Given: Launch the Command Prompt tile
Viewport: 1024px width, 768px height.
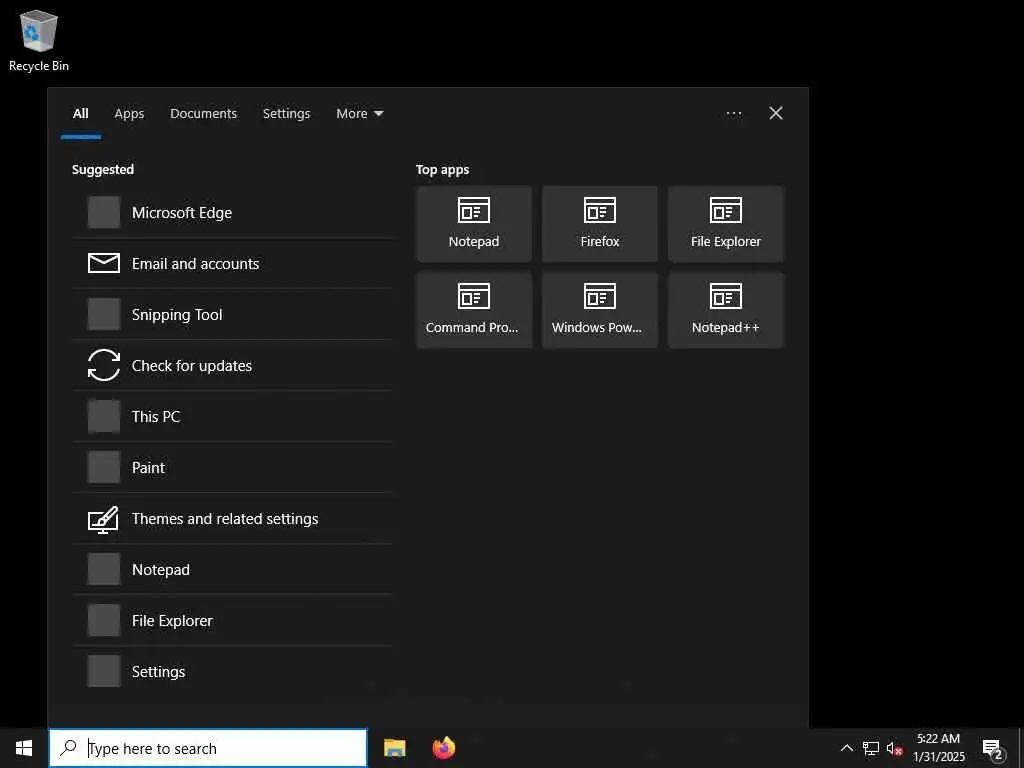Looking at the screenshot, I should 473,310.
